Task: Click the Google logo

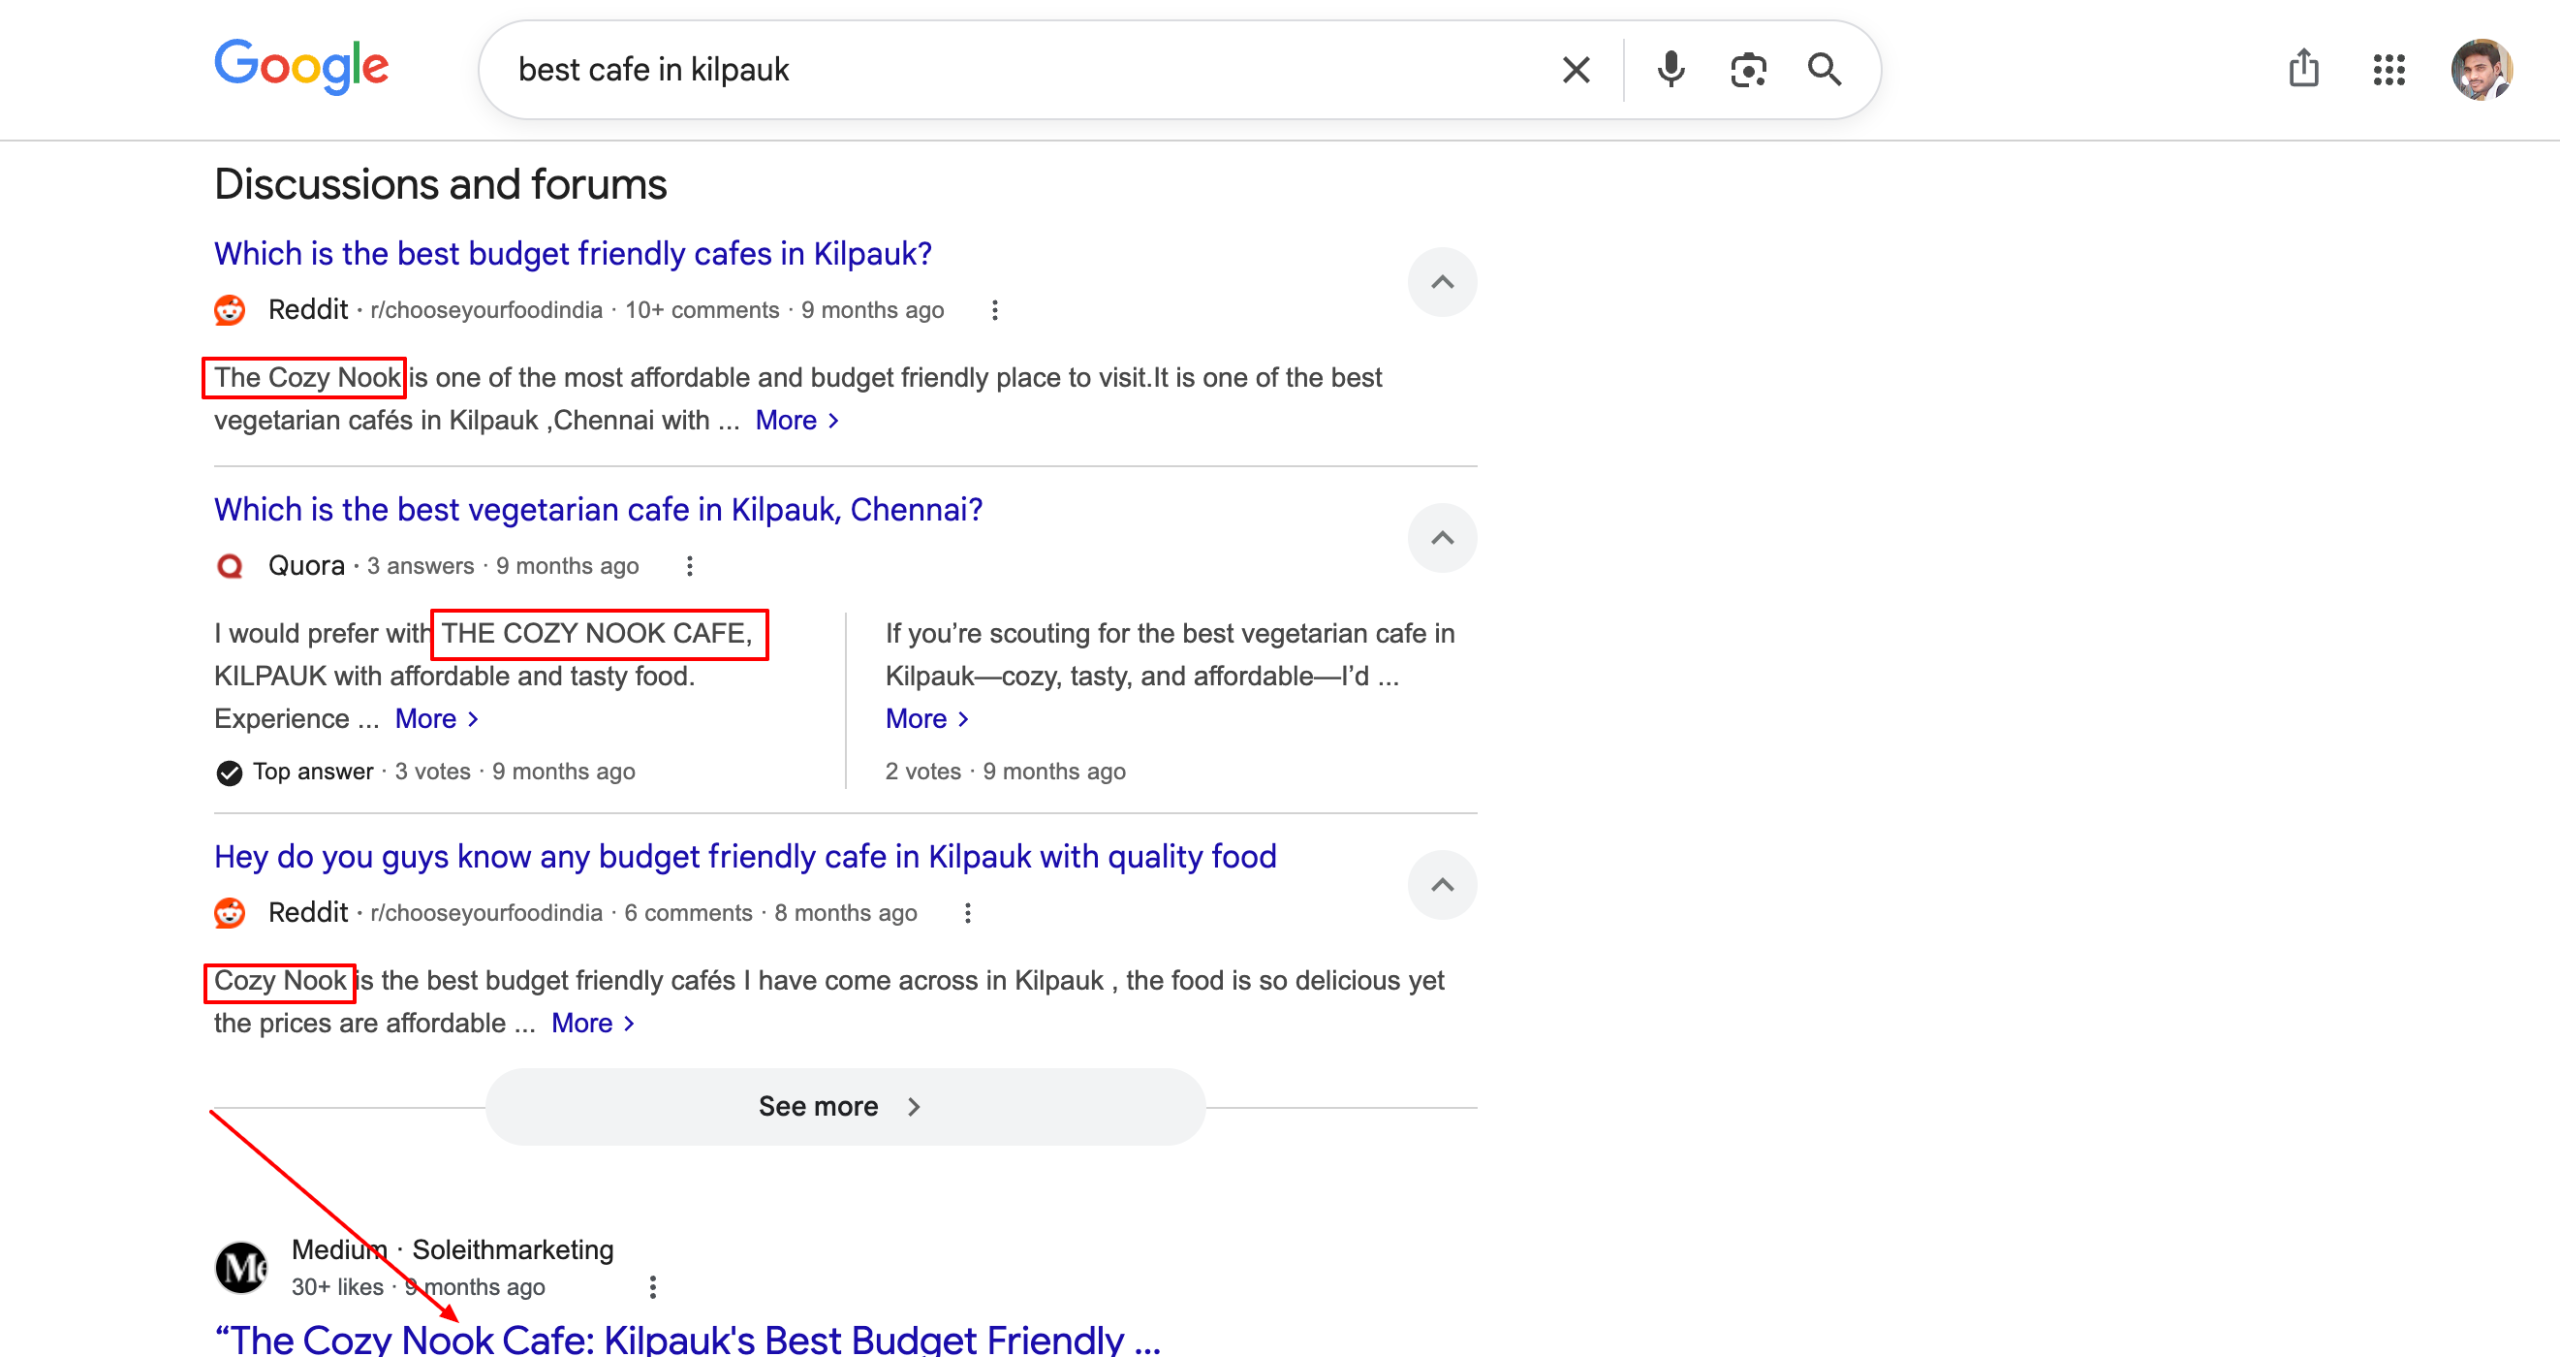Action: pyautogui.click(x=301, y=67)
